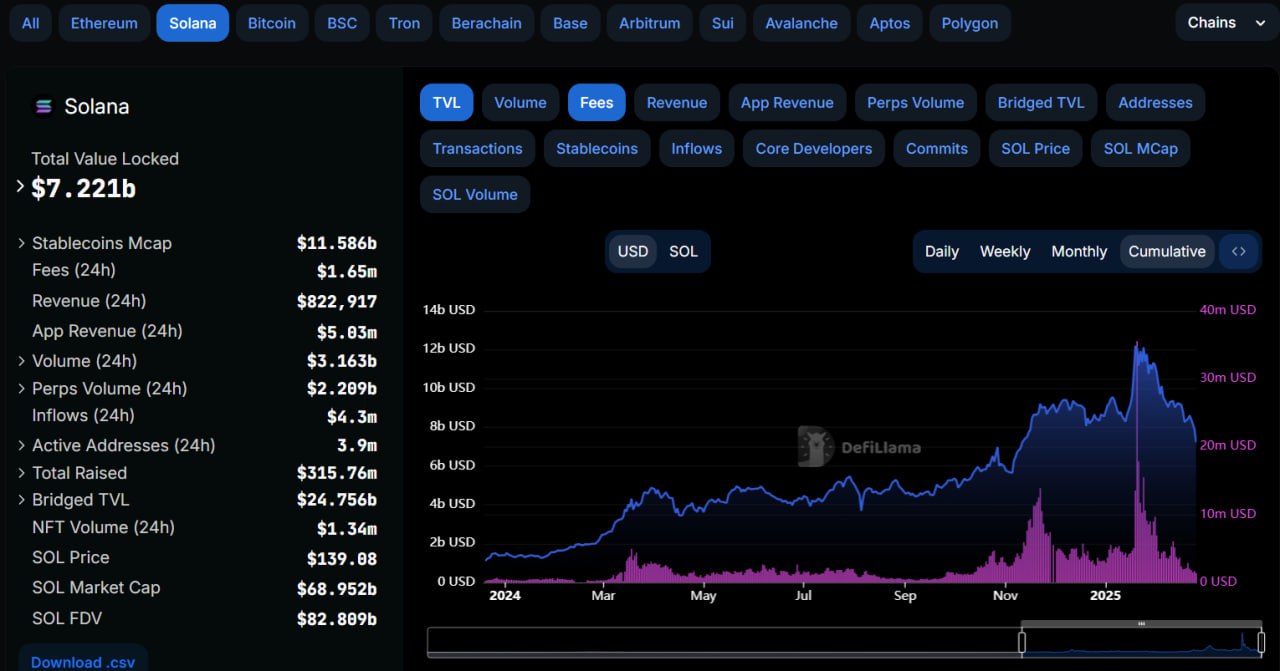Switch to the Ethereum chain tab

tap(105, 23)
